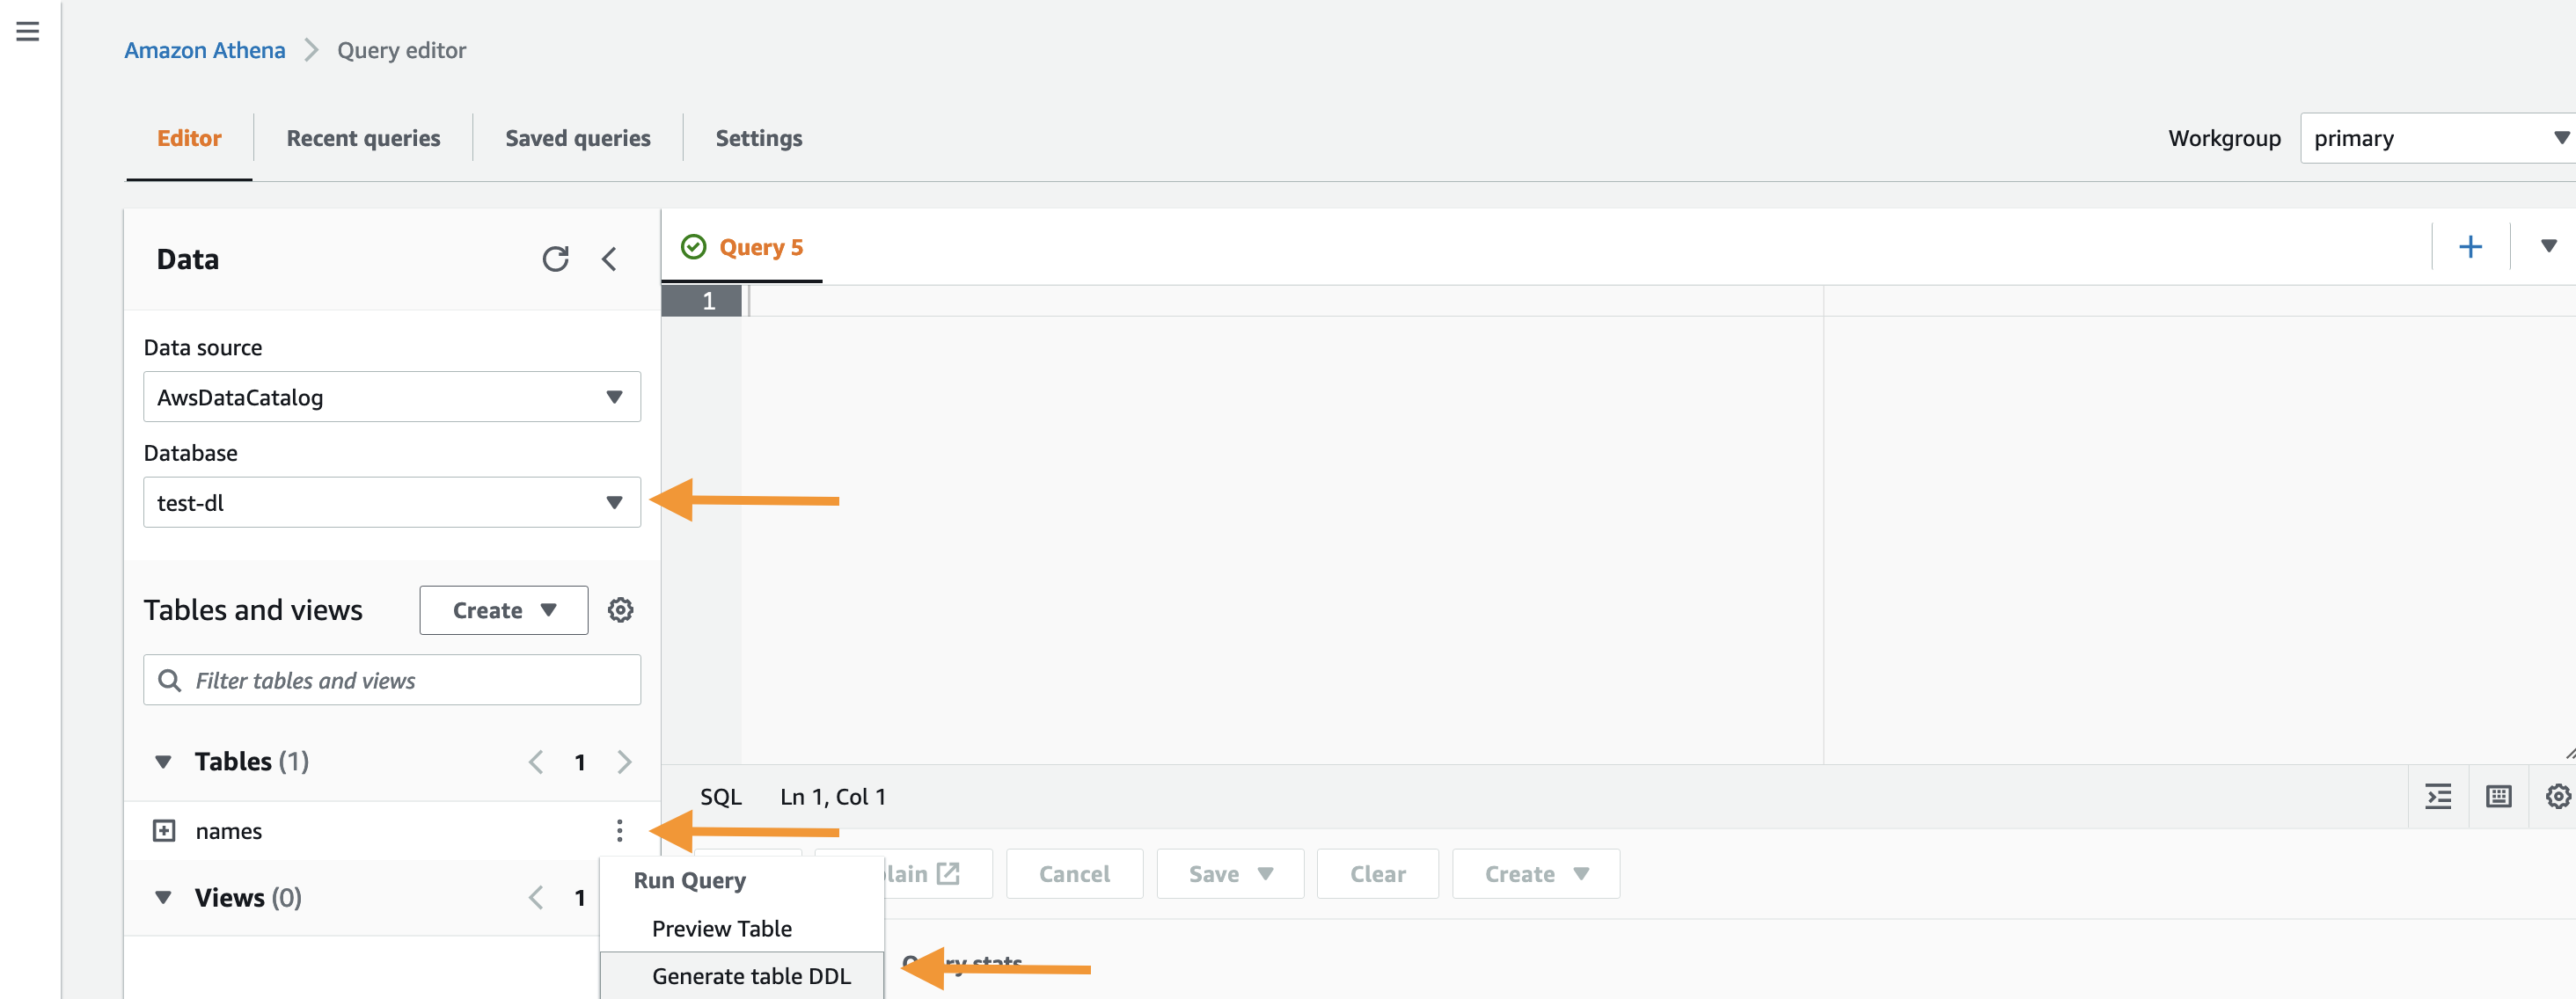
Task: Collapse the Views section
Action: 163,897
